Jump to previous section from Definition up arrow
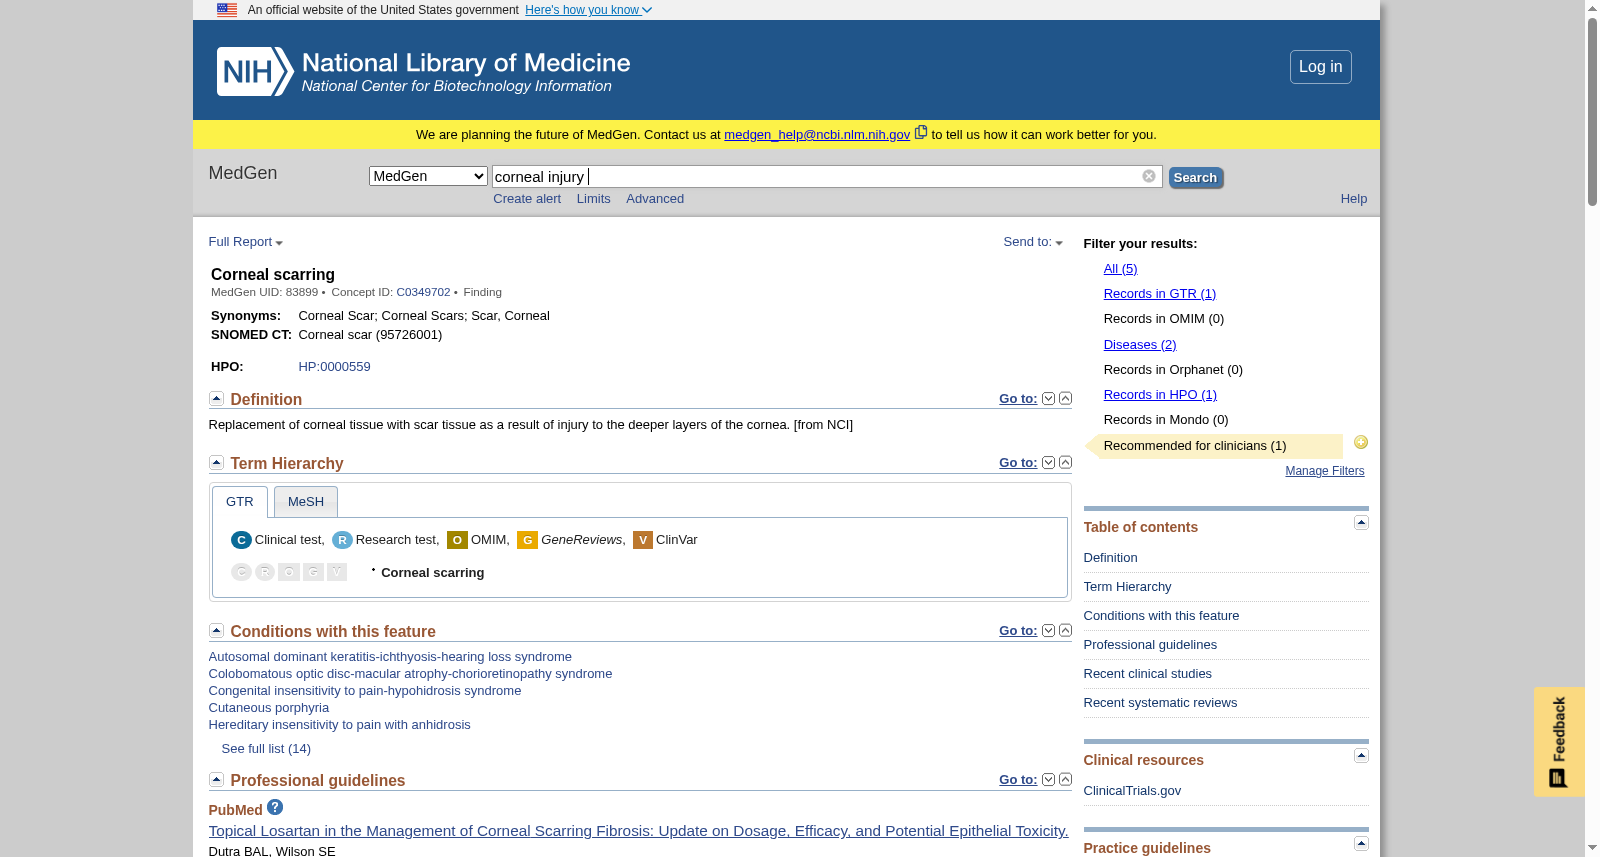Screen dimensions: 1600x857 (x=1065, y=398)
